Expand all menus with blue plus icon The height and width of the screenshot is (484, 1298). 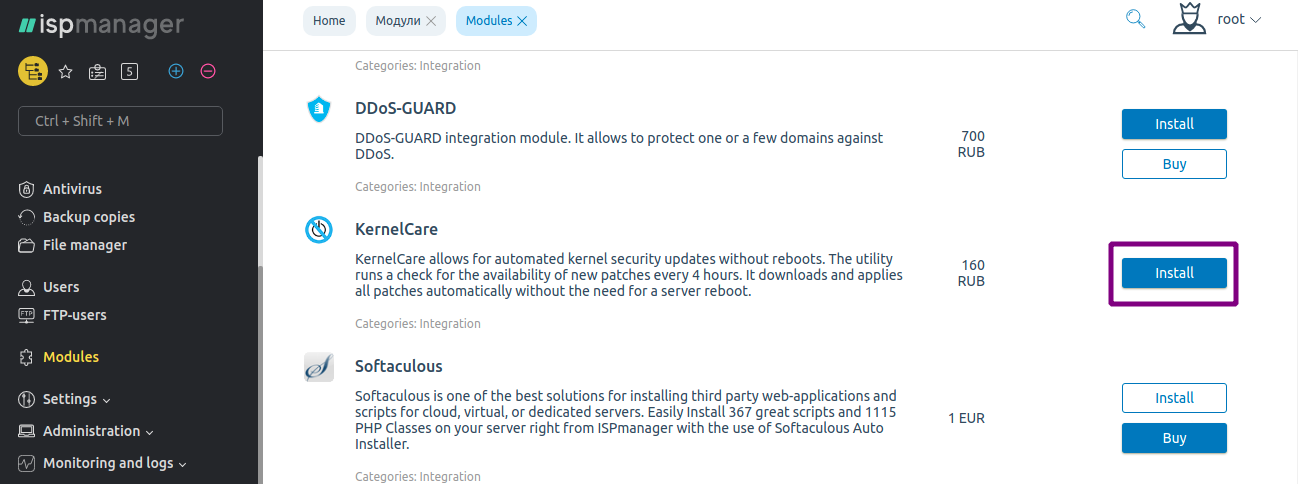(176, 71)
